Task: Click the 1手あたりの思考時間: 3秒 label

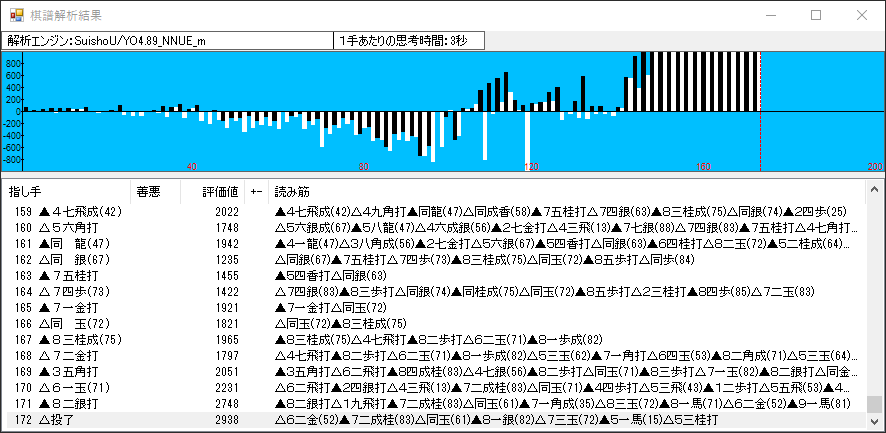Action: point(410,41)
